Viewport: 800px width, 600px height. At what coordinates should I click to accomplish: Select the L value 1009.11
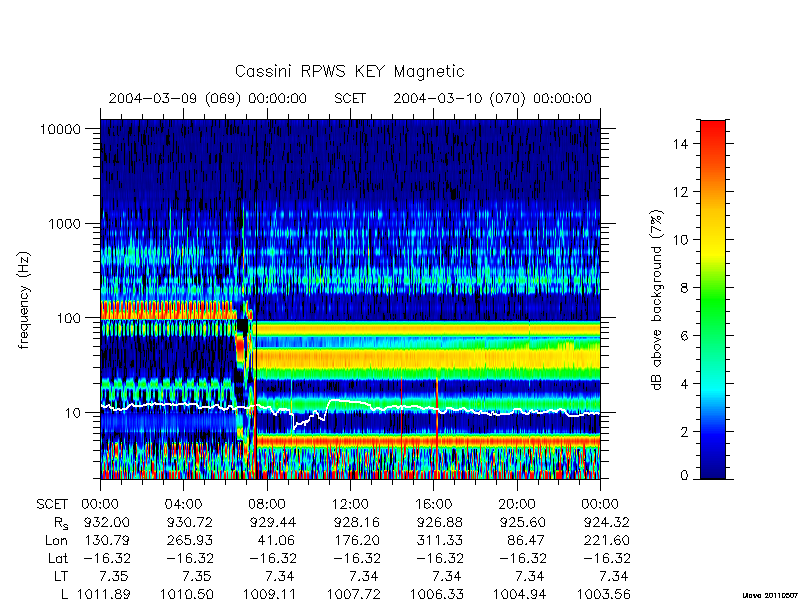coord(270,594)
